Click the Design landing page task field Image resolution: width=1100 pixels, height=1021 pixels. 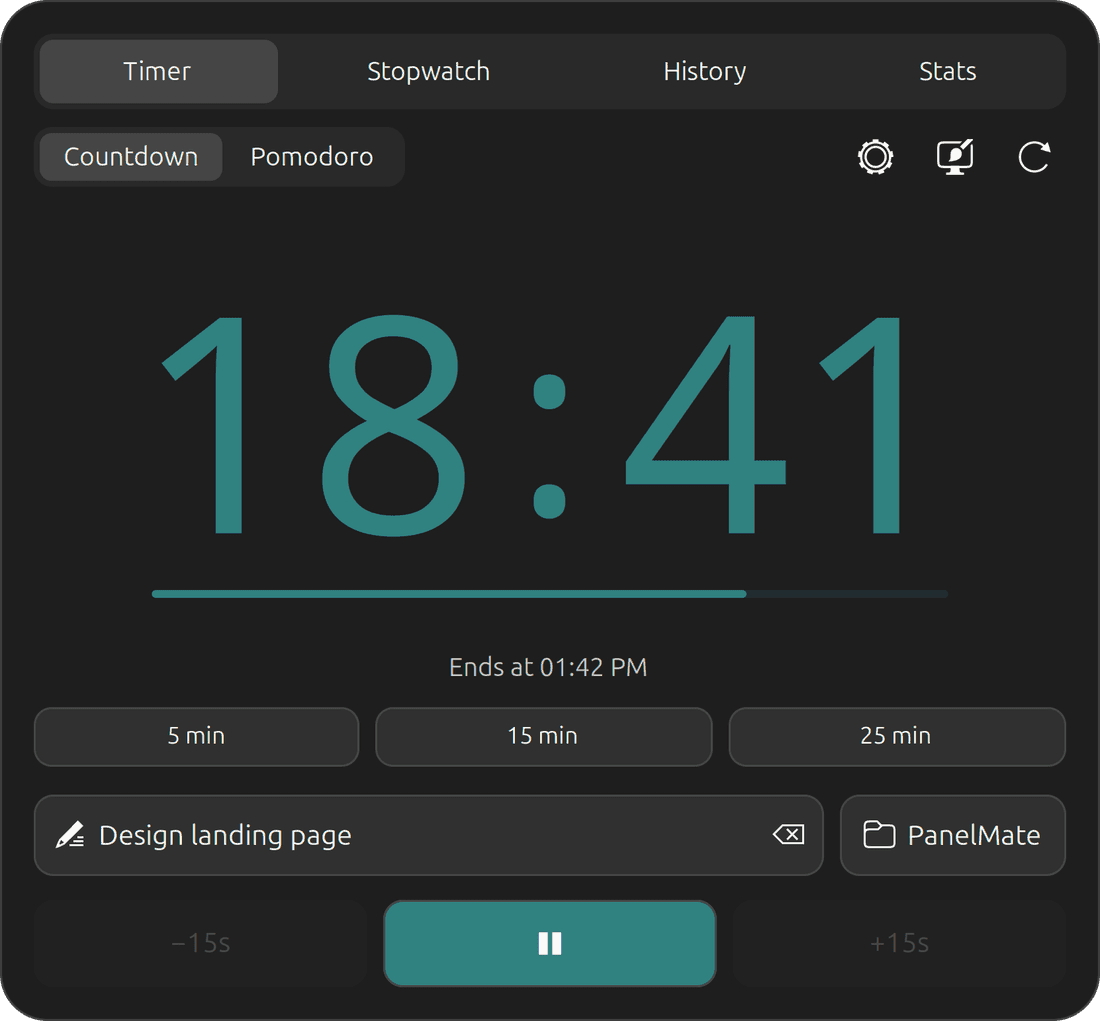[x=429, y=834]
